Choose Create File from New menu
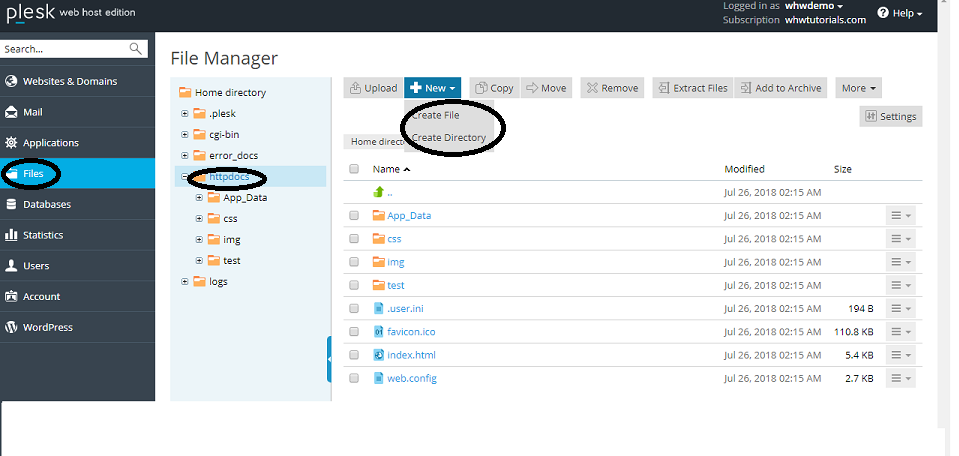This screenshot has width=959, height=456. click(436, 115)
